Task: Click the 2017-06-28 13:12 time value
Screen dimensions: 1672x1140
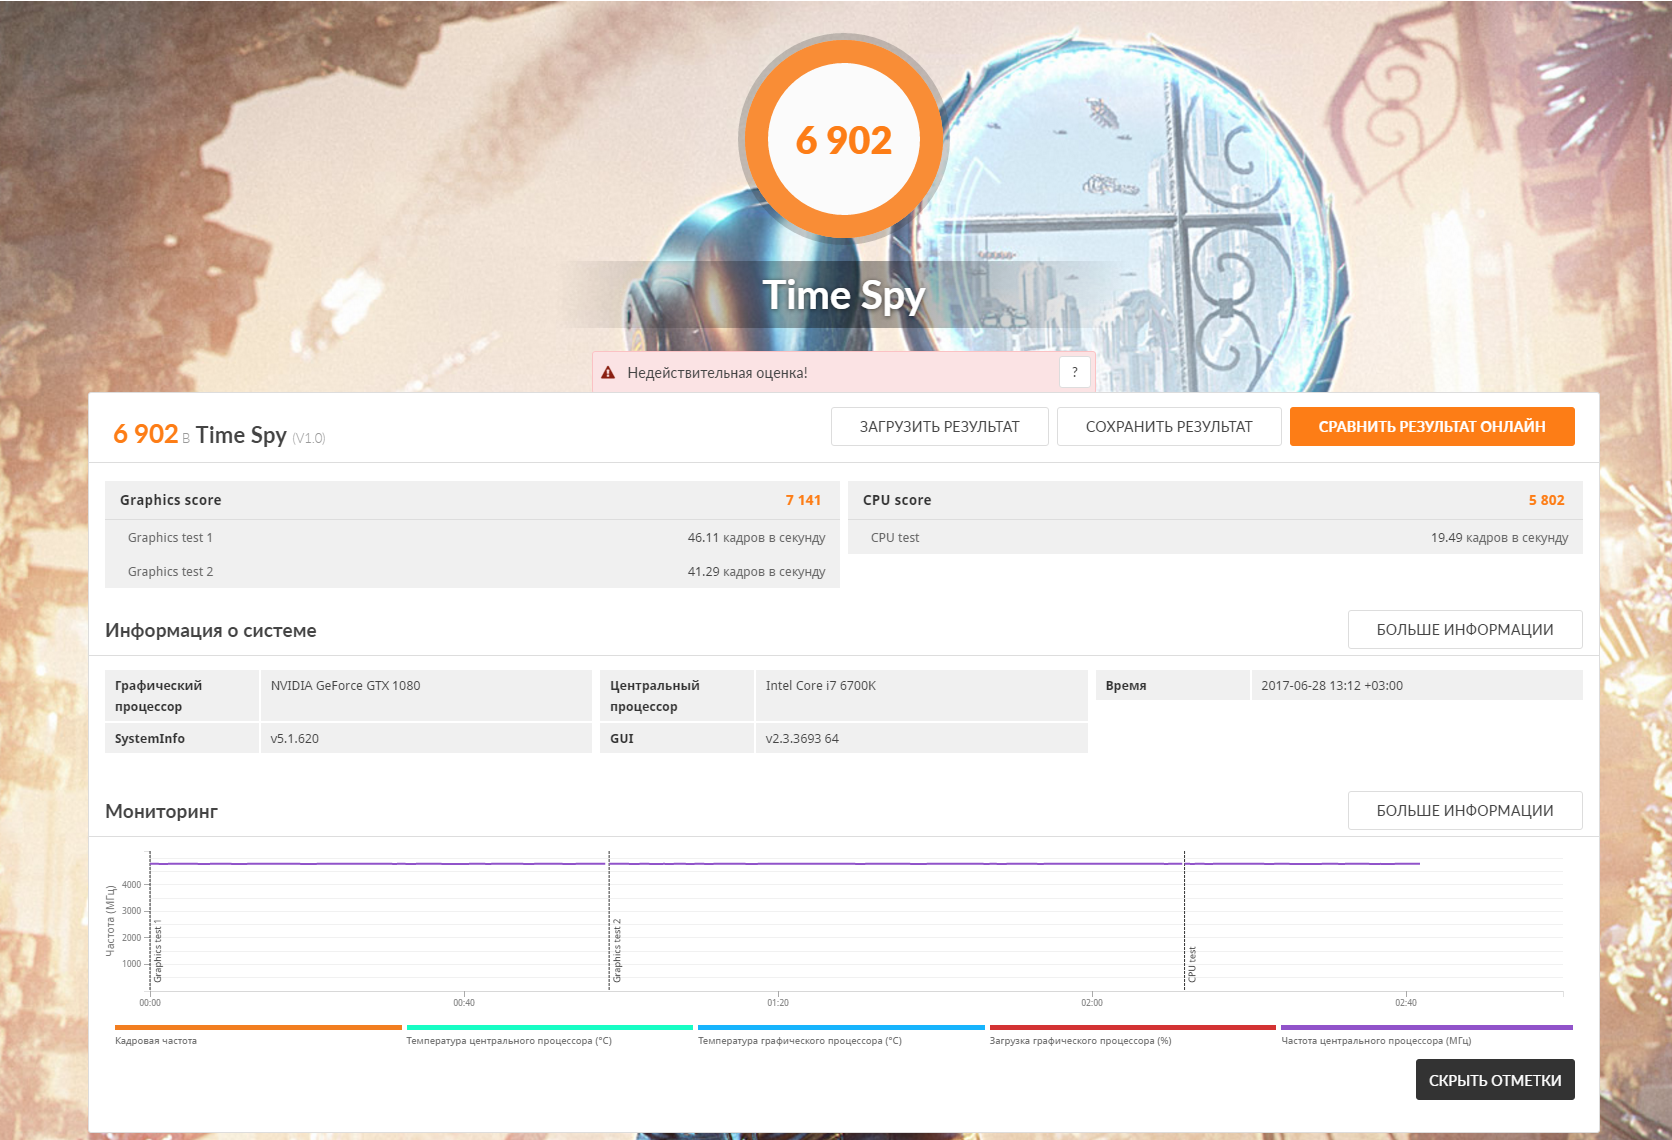Action: [x=1332, y=686]
